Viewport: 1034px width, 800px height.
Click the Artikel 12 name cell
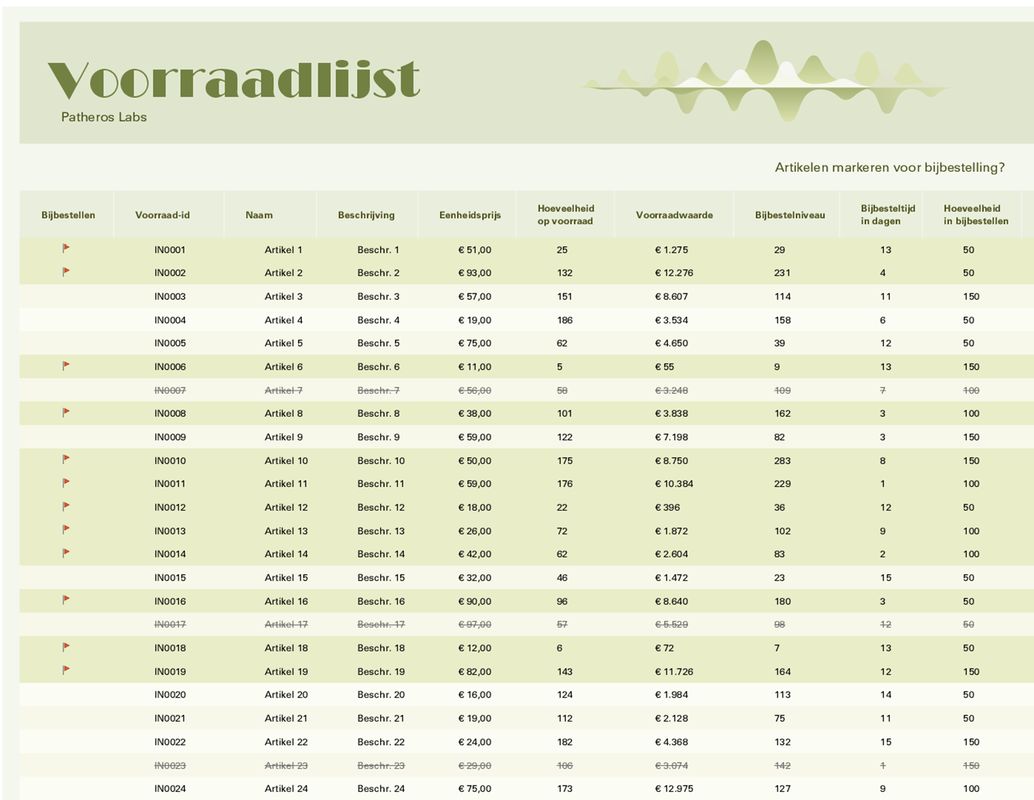point(286,507)
